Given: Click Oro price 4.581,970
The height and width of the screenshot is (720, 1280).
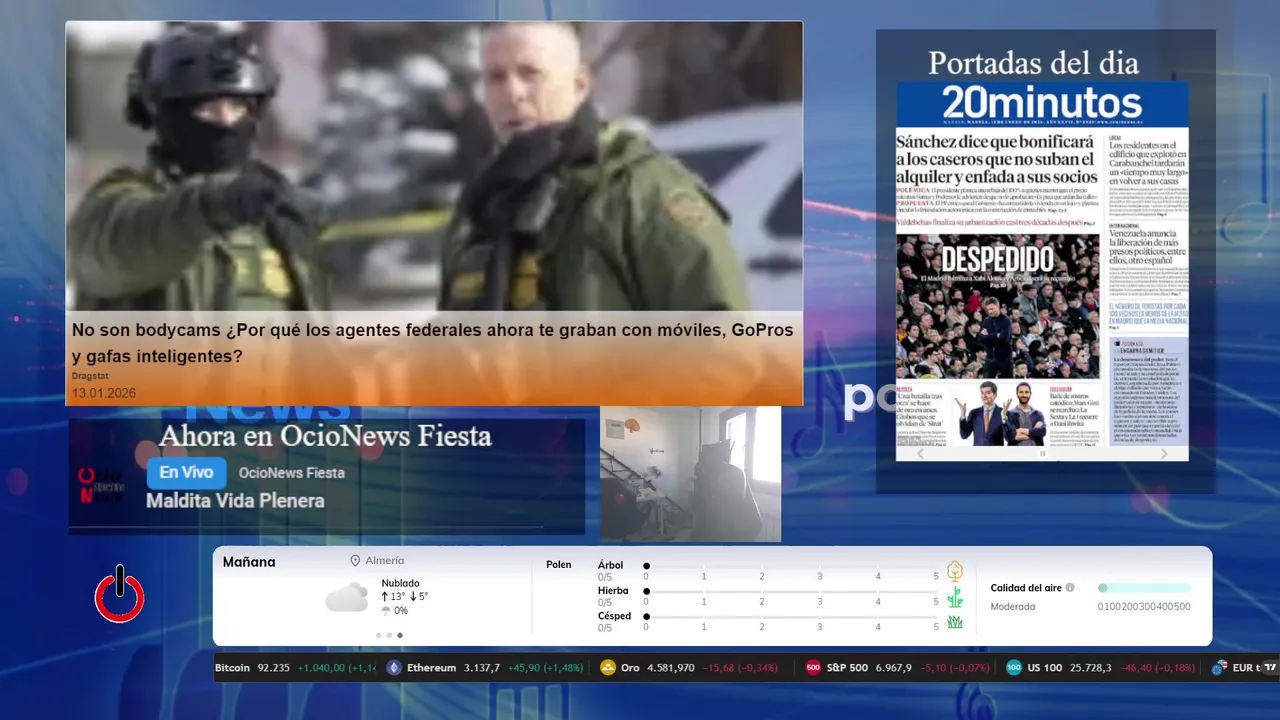Looking at the screenshot, I should pyautogui.click(x=671, y=668).
